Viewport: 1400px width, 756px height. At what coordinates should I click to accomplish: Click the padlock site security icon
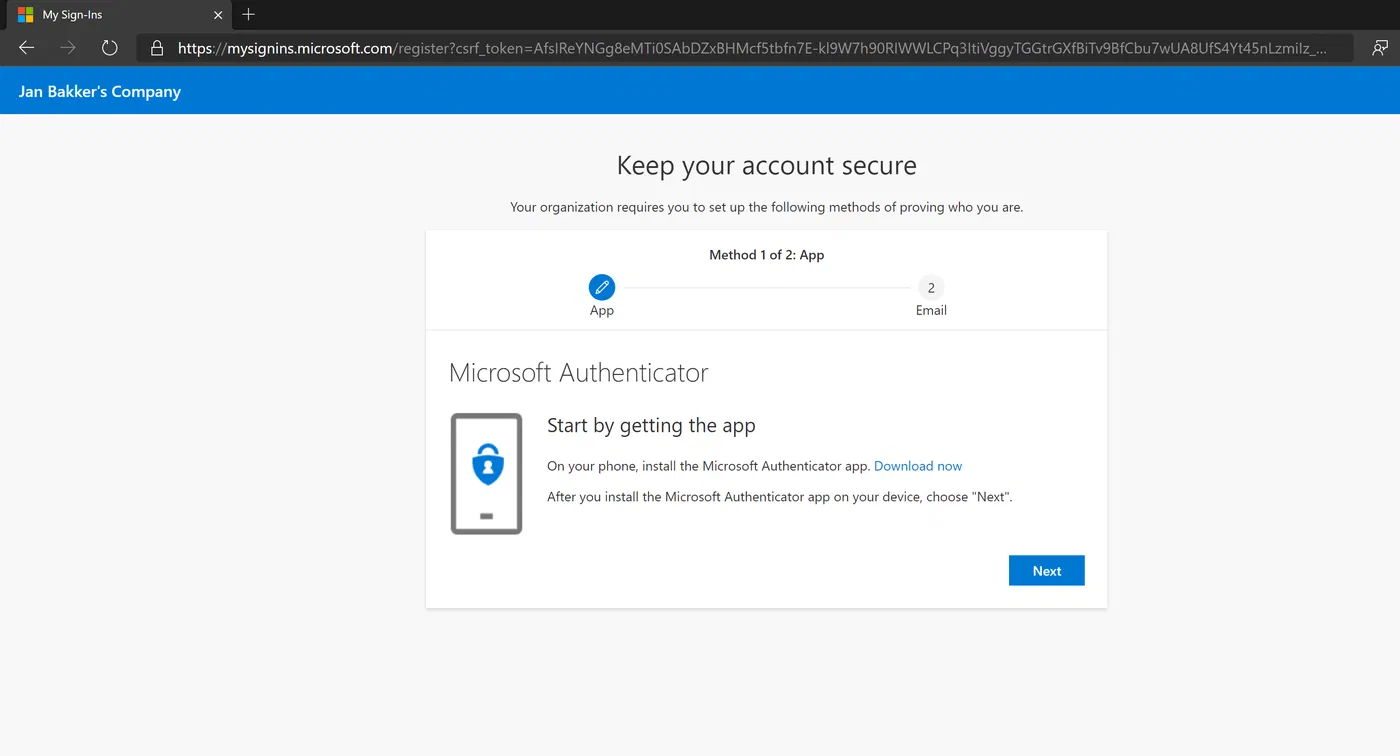pos(156,48)
